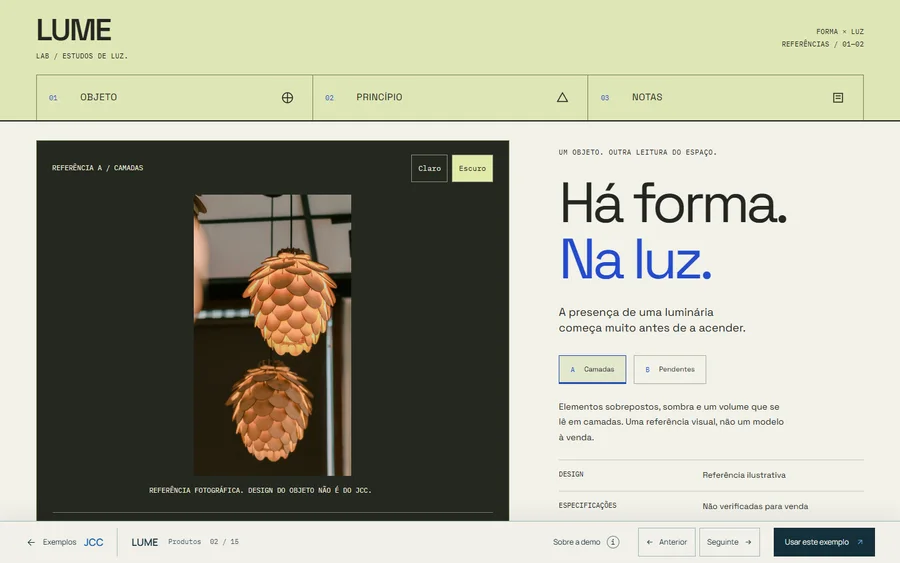900x563 pixels.
Task: Open the 01 OBJETO tab
Action: [x=174, y=98]
